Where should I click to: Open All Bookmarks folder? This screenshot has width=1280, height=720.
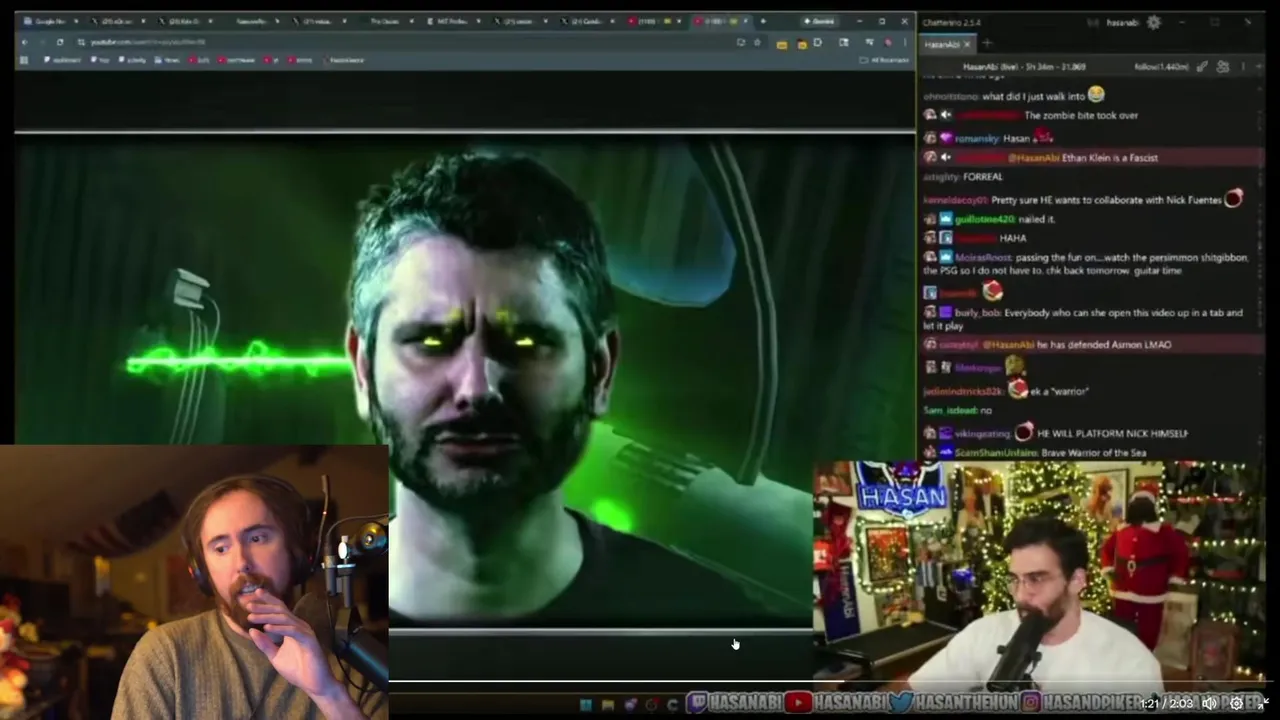click(x=883, y=60)
